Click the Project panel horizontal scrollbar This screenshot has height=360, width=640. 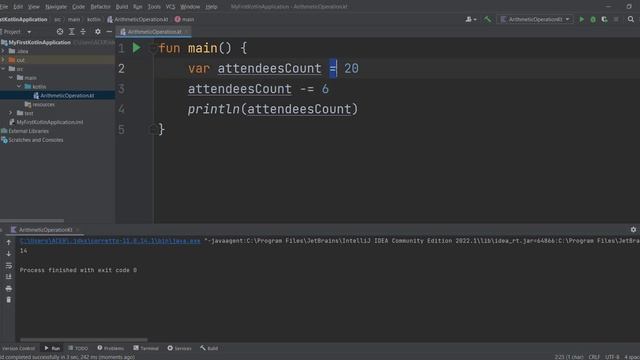[x=32, y=220]
